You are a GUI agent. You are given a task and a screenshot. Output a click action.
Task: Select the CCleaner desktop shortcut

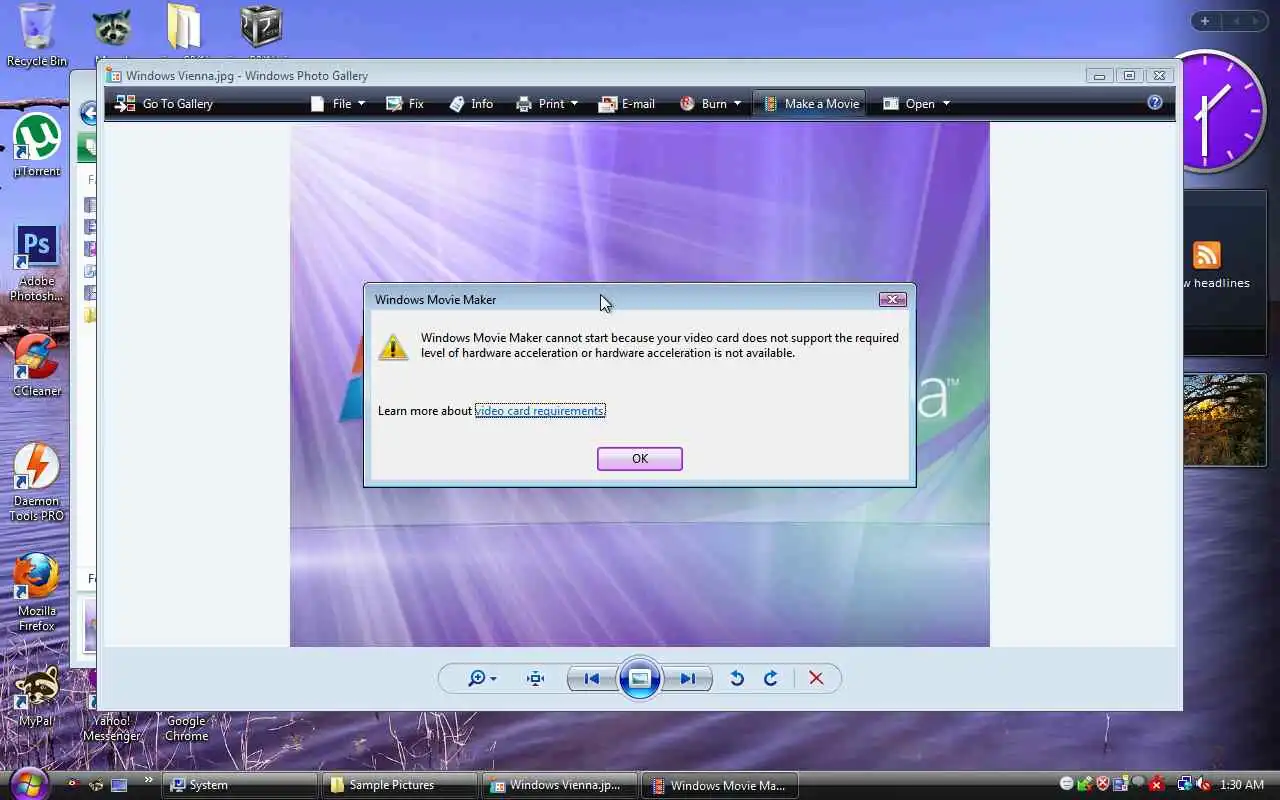(x=37, y=365)
